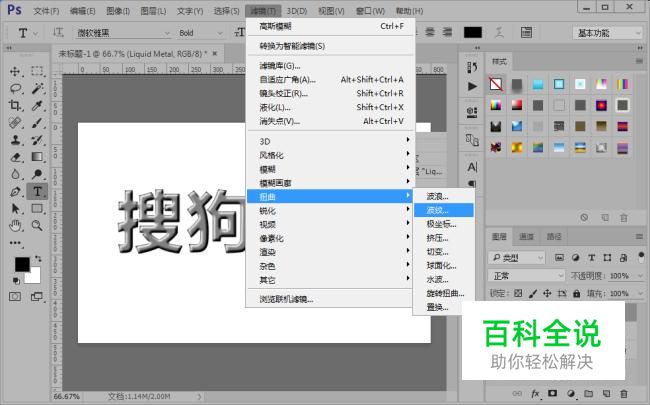The height and width of the screenshot is (405, 650).
Task: Select the Rectangular Marquee tool
Action: coord(37,71)
